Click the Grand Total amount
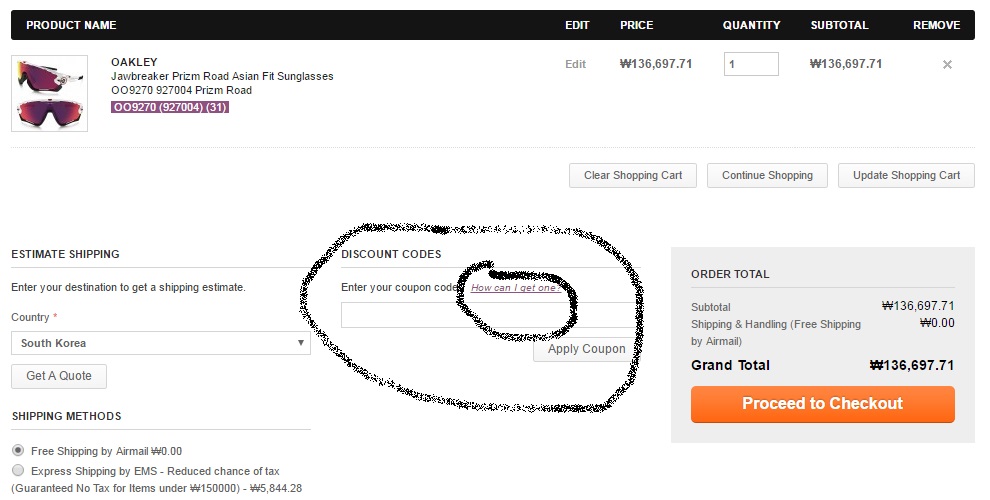This screenshot has width=990, height=500. [x=912, y=366]
